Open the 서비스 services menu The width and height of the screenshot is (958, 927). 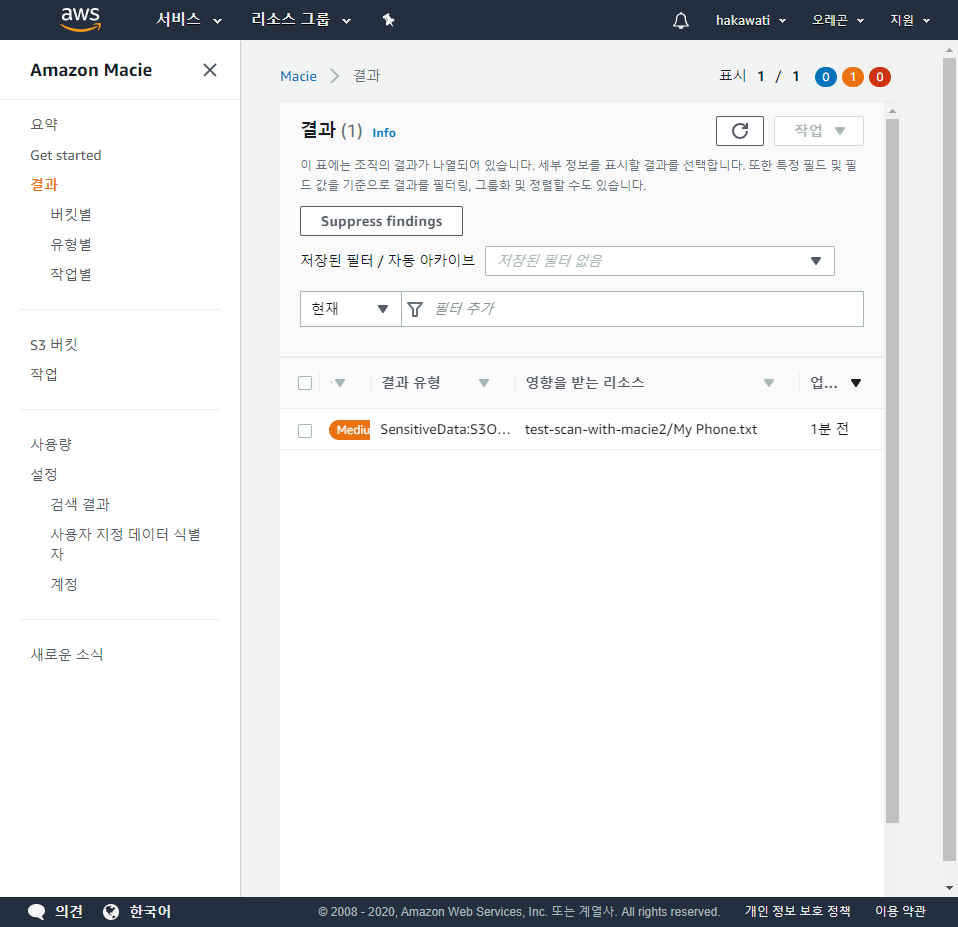pyautogui.click(x=189, y=20)
